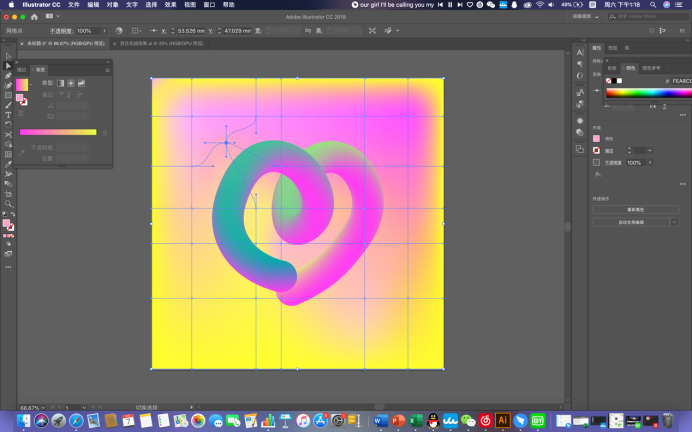Screen dimensions: 692x433
Task: Select the Paintbrush tool
Action: pyautogui.click(x=8, y=105)
